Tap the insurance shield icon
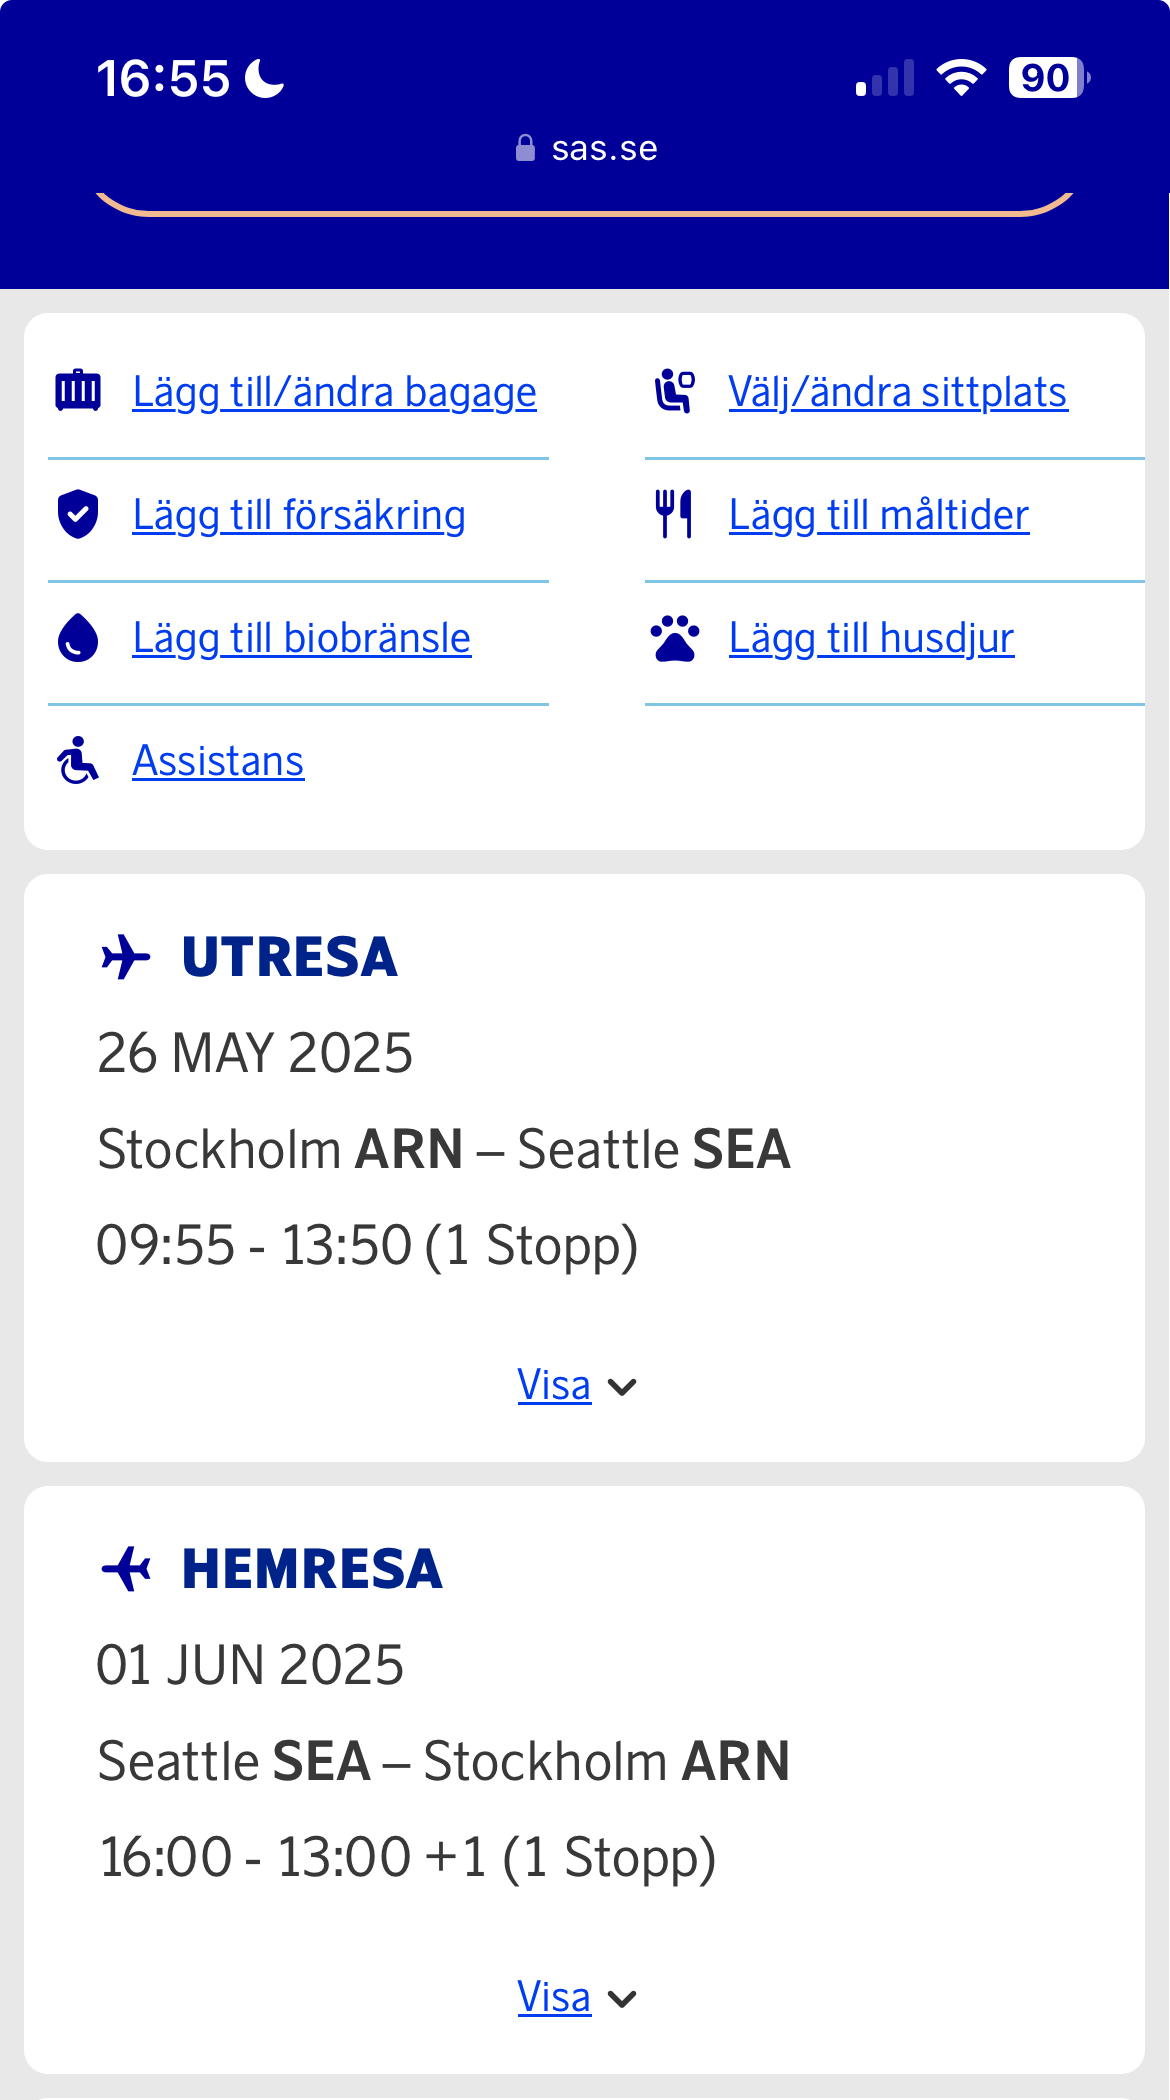The height and width of the screenshot is (2100, 1170). tap(78, 515)
